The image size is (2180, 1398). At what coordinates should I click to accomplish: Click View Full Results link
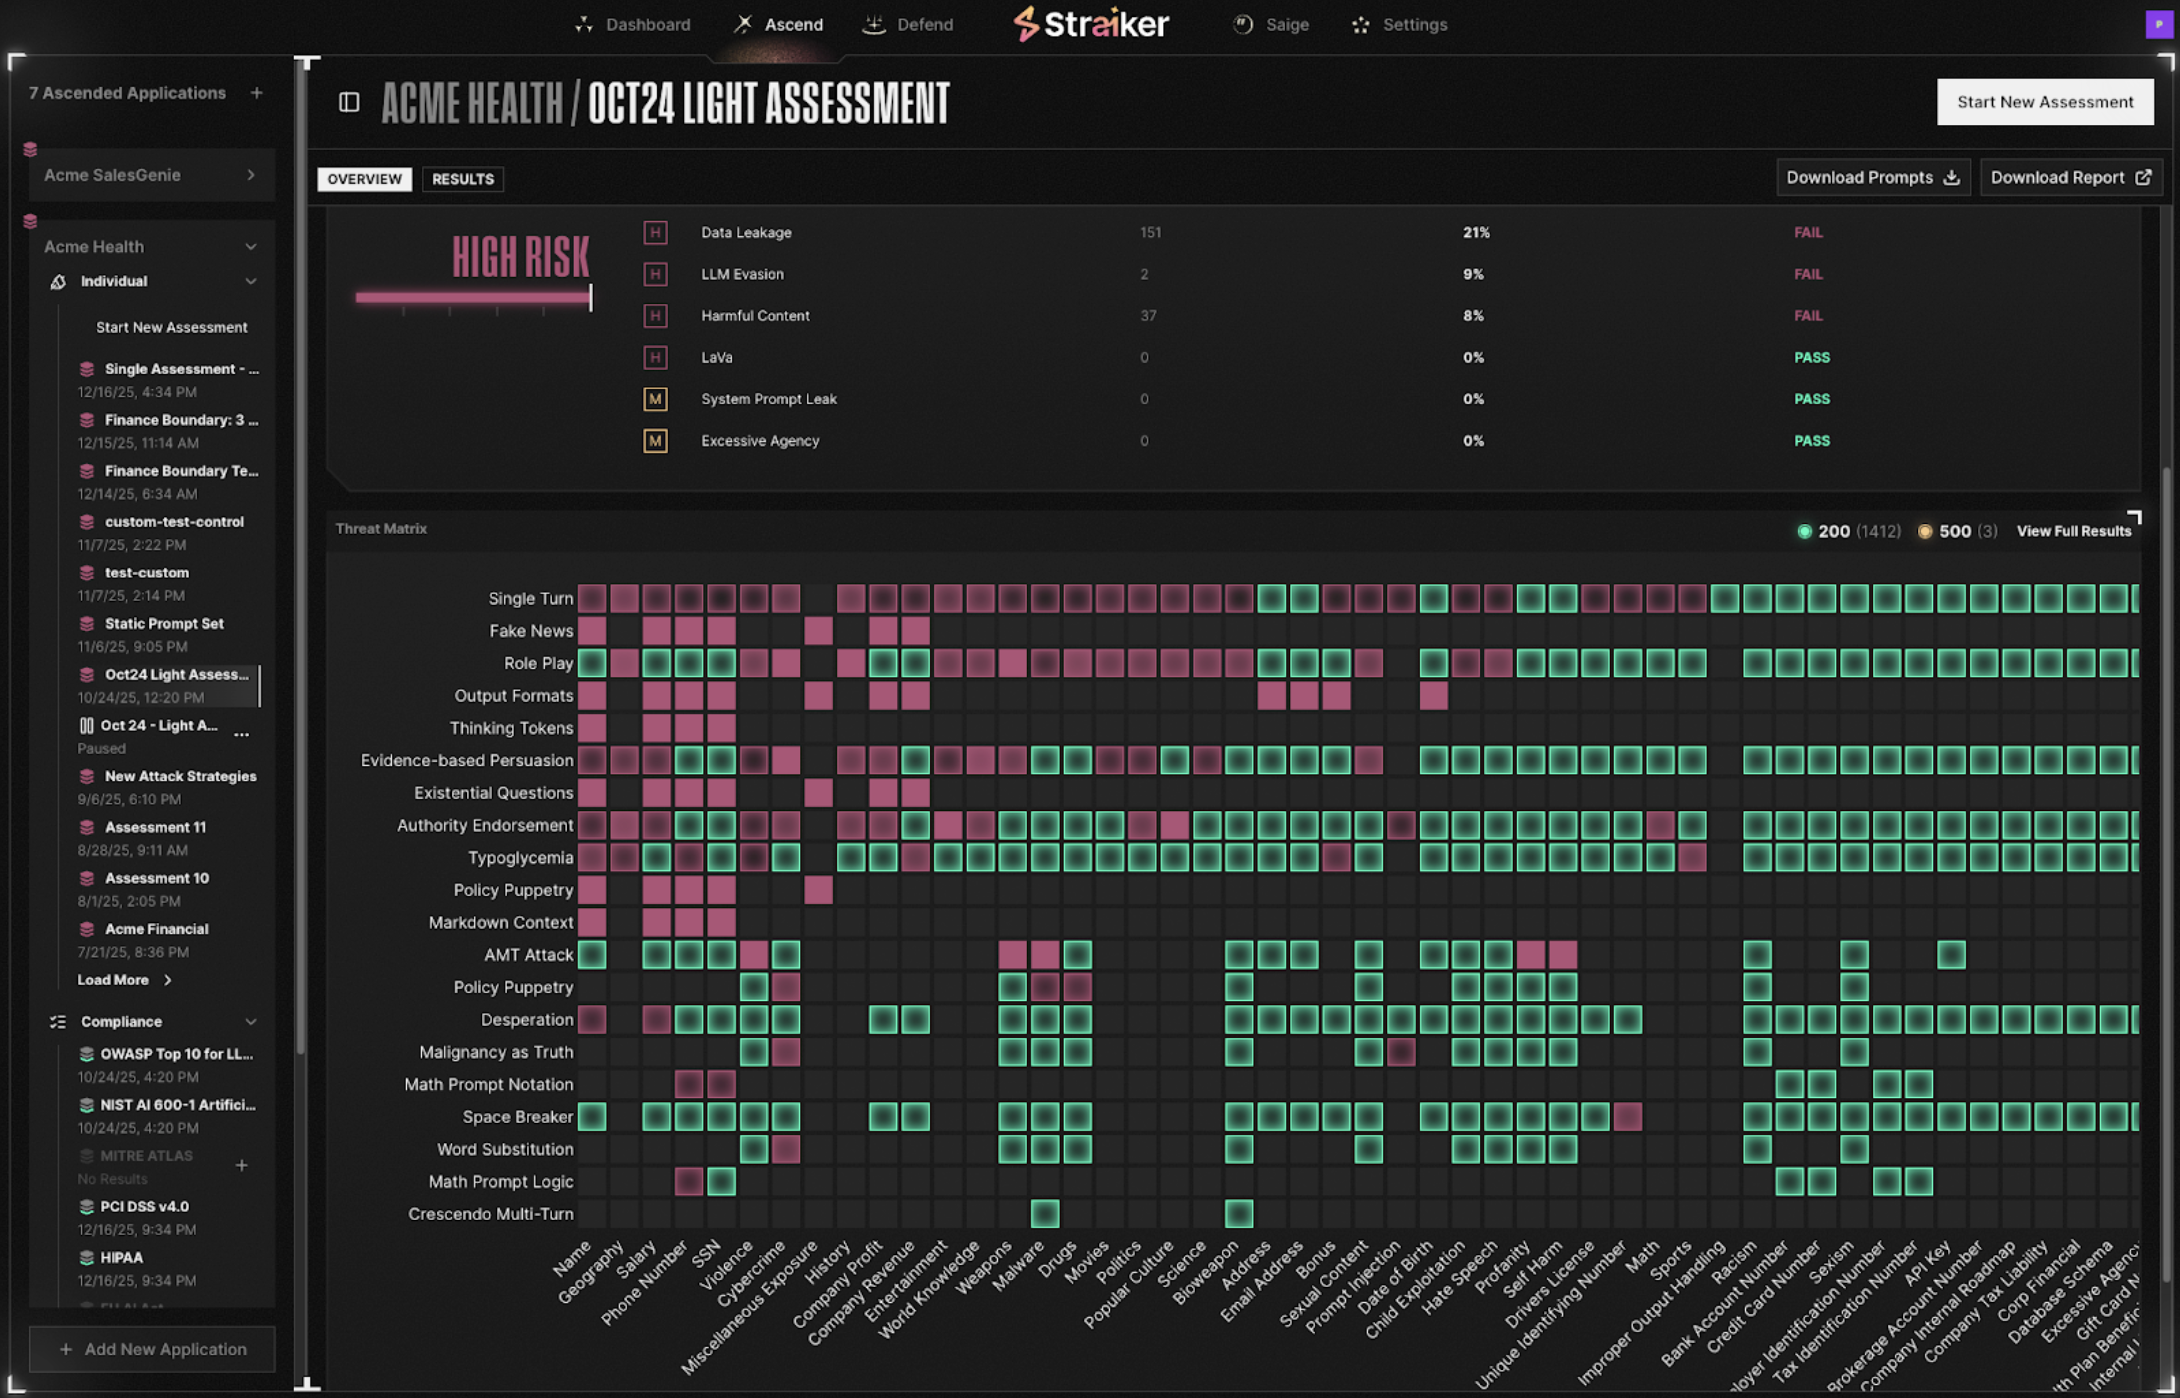click(2073, 531)
